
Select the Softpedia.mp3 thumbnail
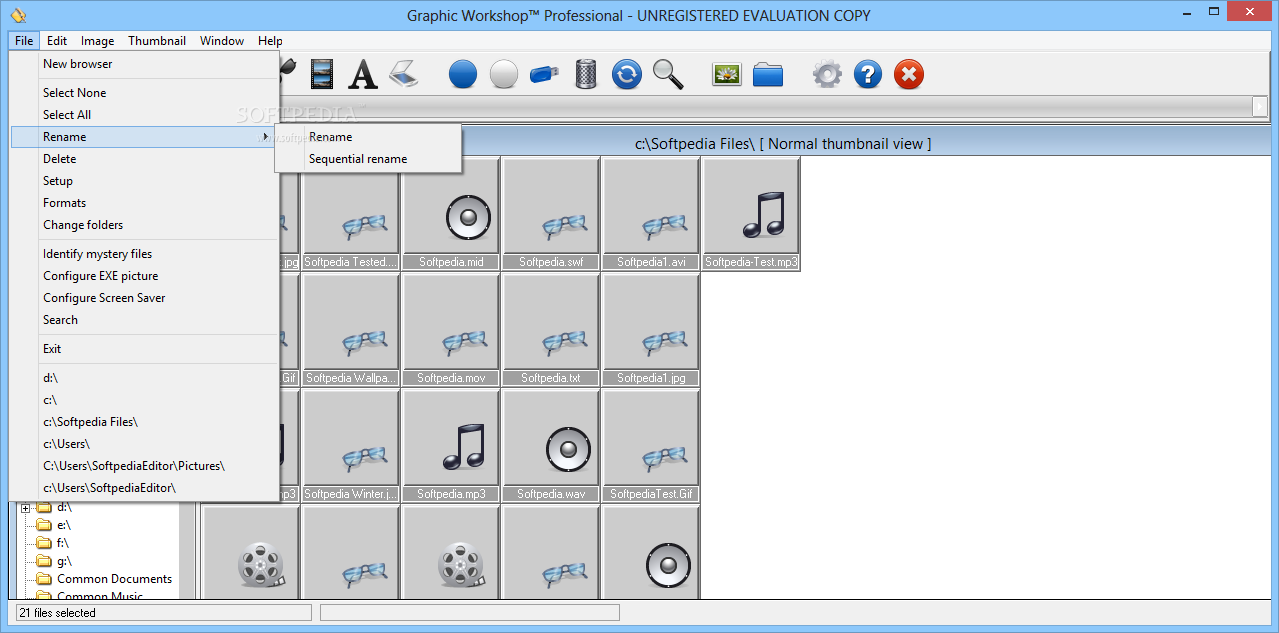451,446
